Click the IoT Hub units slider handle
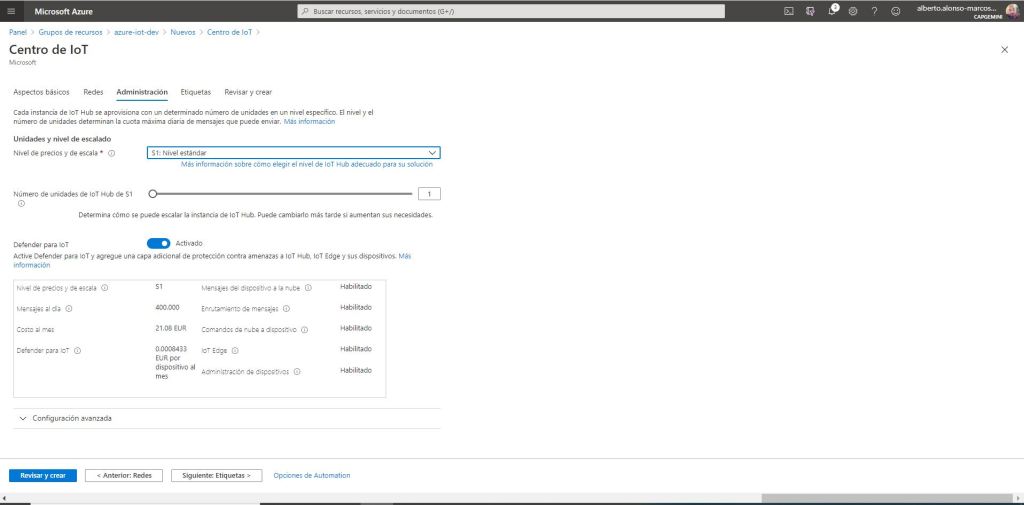 pyautogui.click(x=152, y=194)
